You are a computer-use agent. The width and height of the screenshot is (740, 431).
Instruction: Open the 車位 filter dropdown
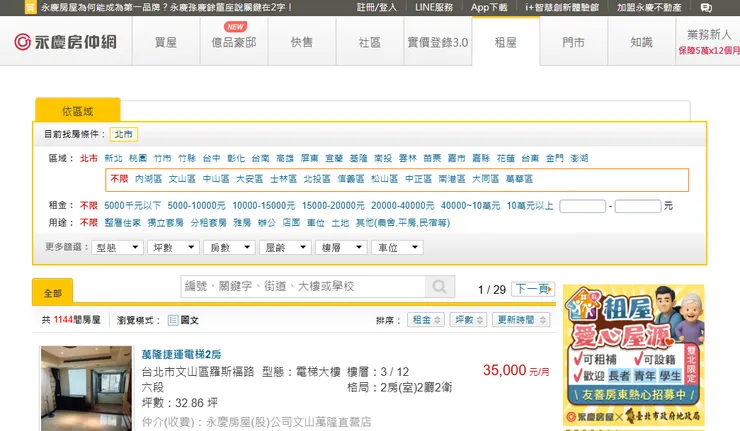click(397, 247)
